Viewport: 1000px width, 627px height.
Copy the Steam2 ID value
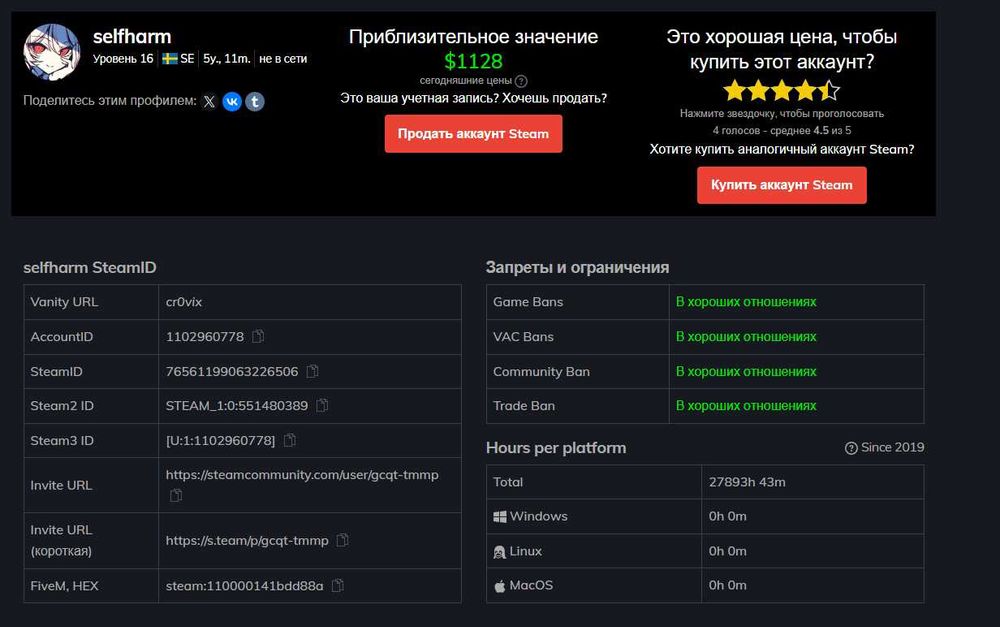(x=322, y=405)
